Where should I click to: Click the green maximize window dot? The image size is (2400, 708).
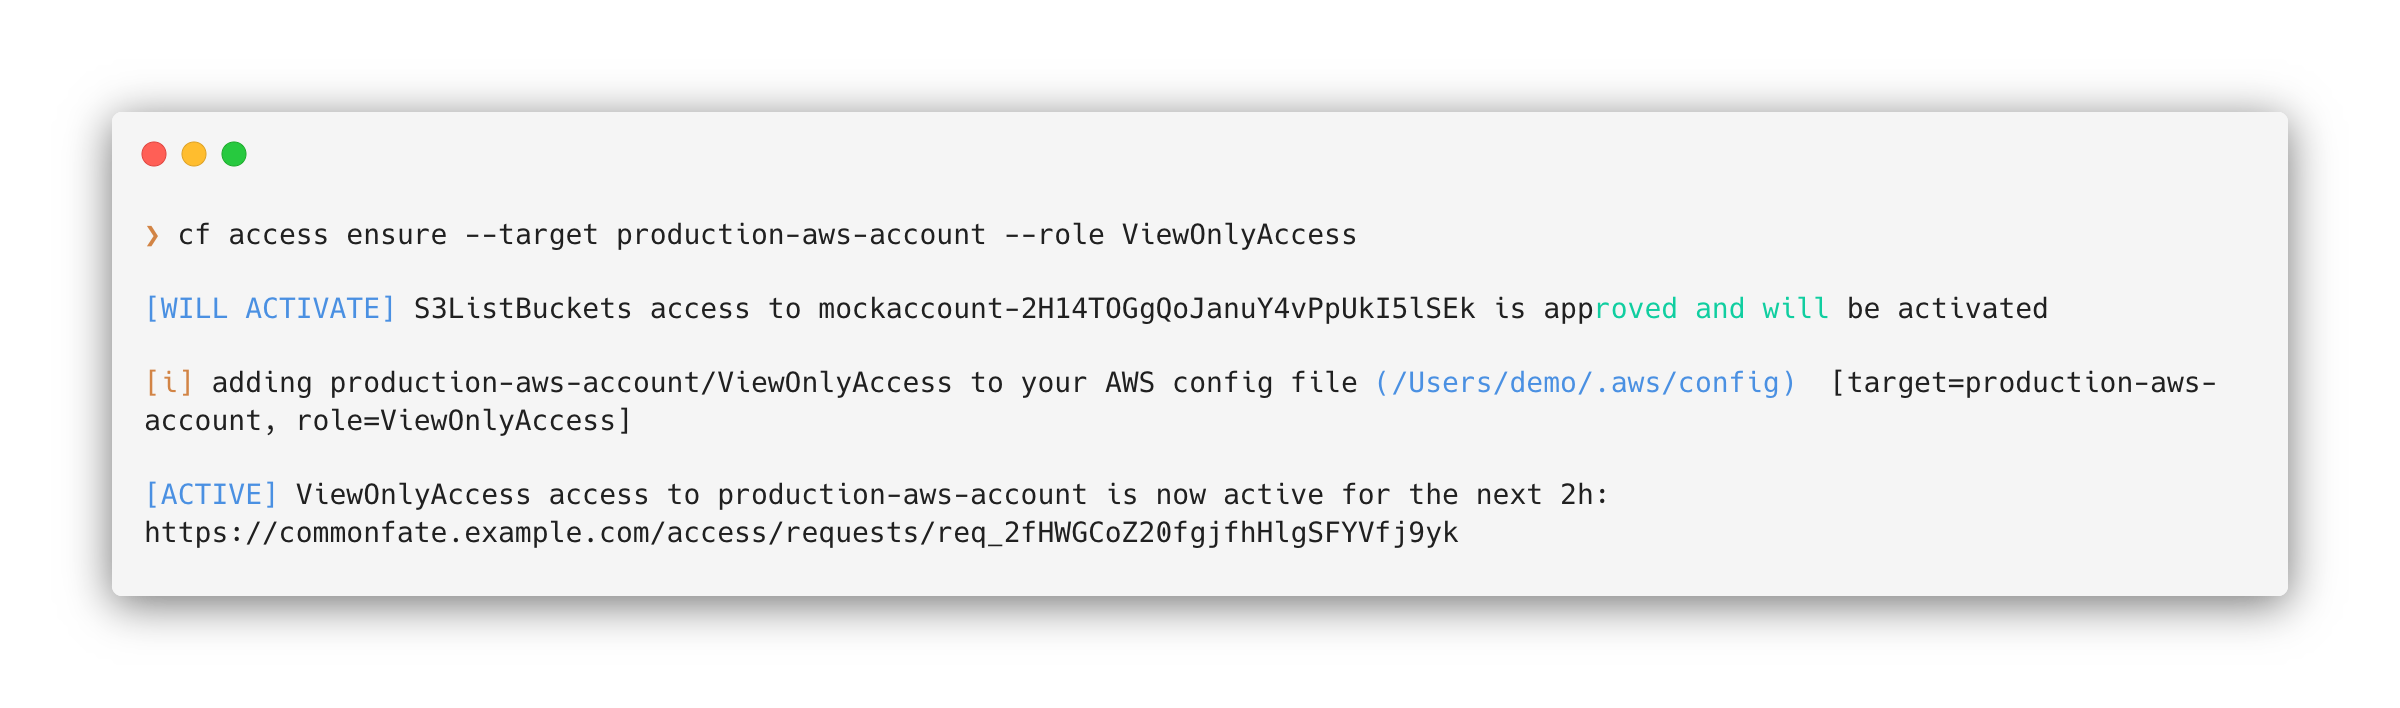click(x=234, y=154)
